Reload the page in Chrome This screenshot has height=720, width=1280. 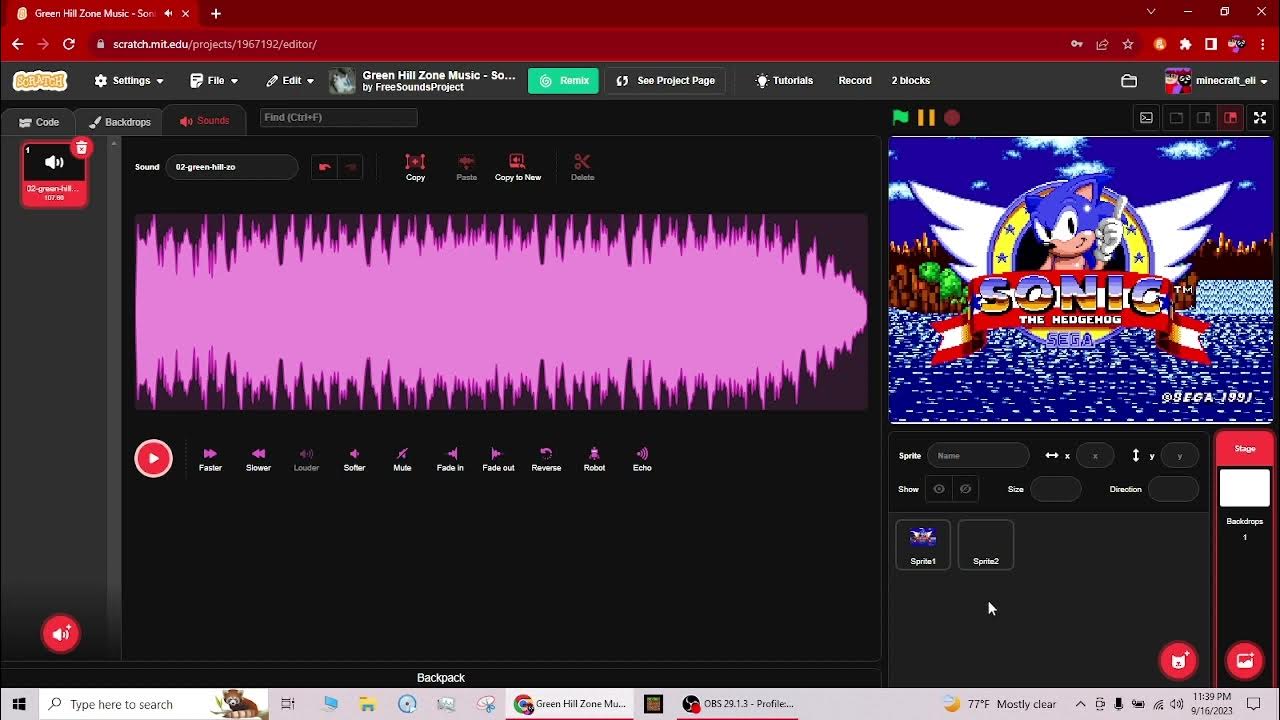pyautogui.click(x=69, y=44)
